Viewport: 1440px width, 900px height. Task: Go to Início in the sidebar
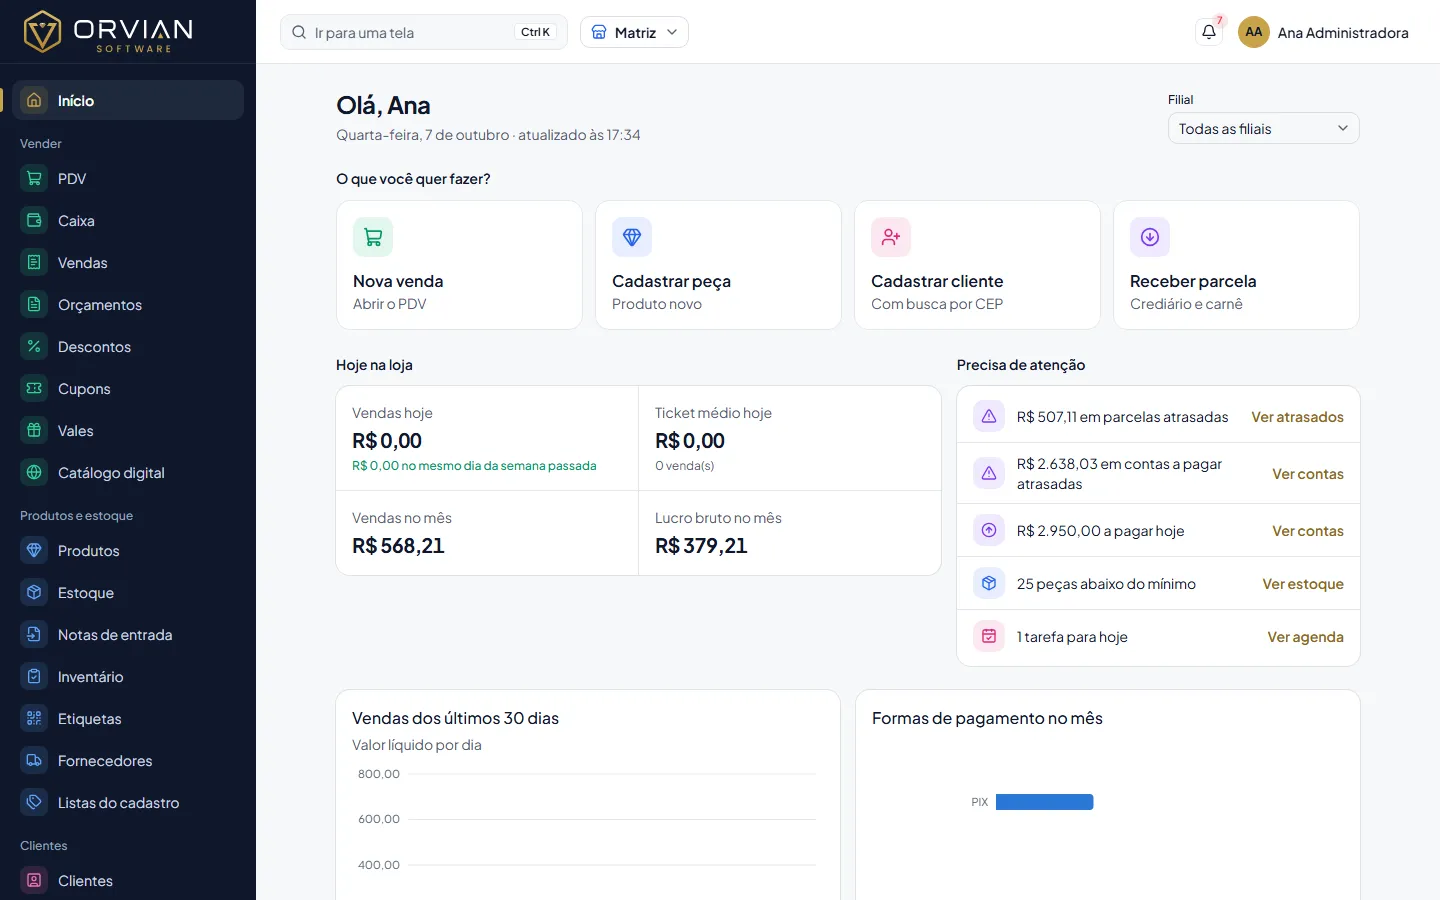point(128,100)
